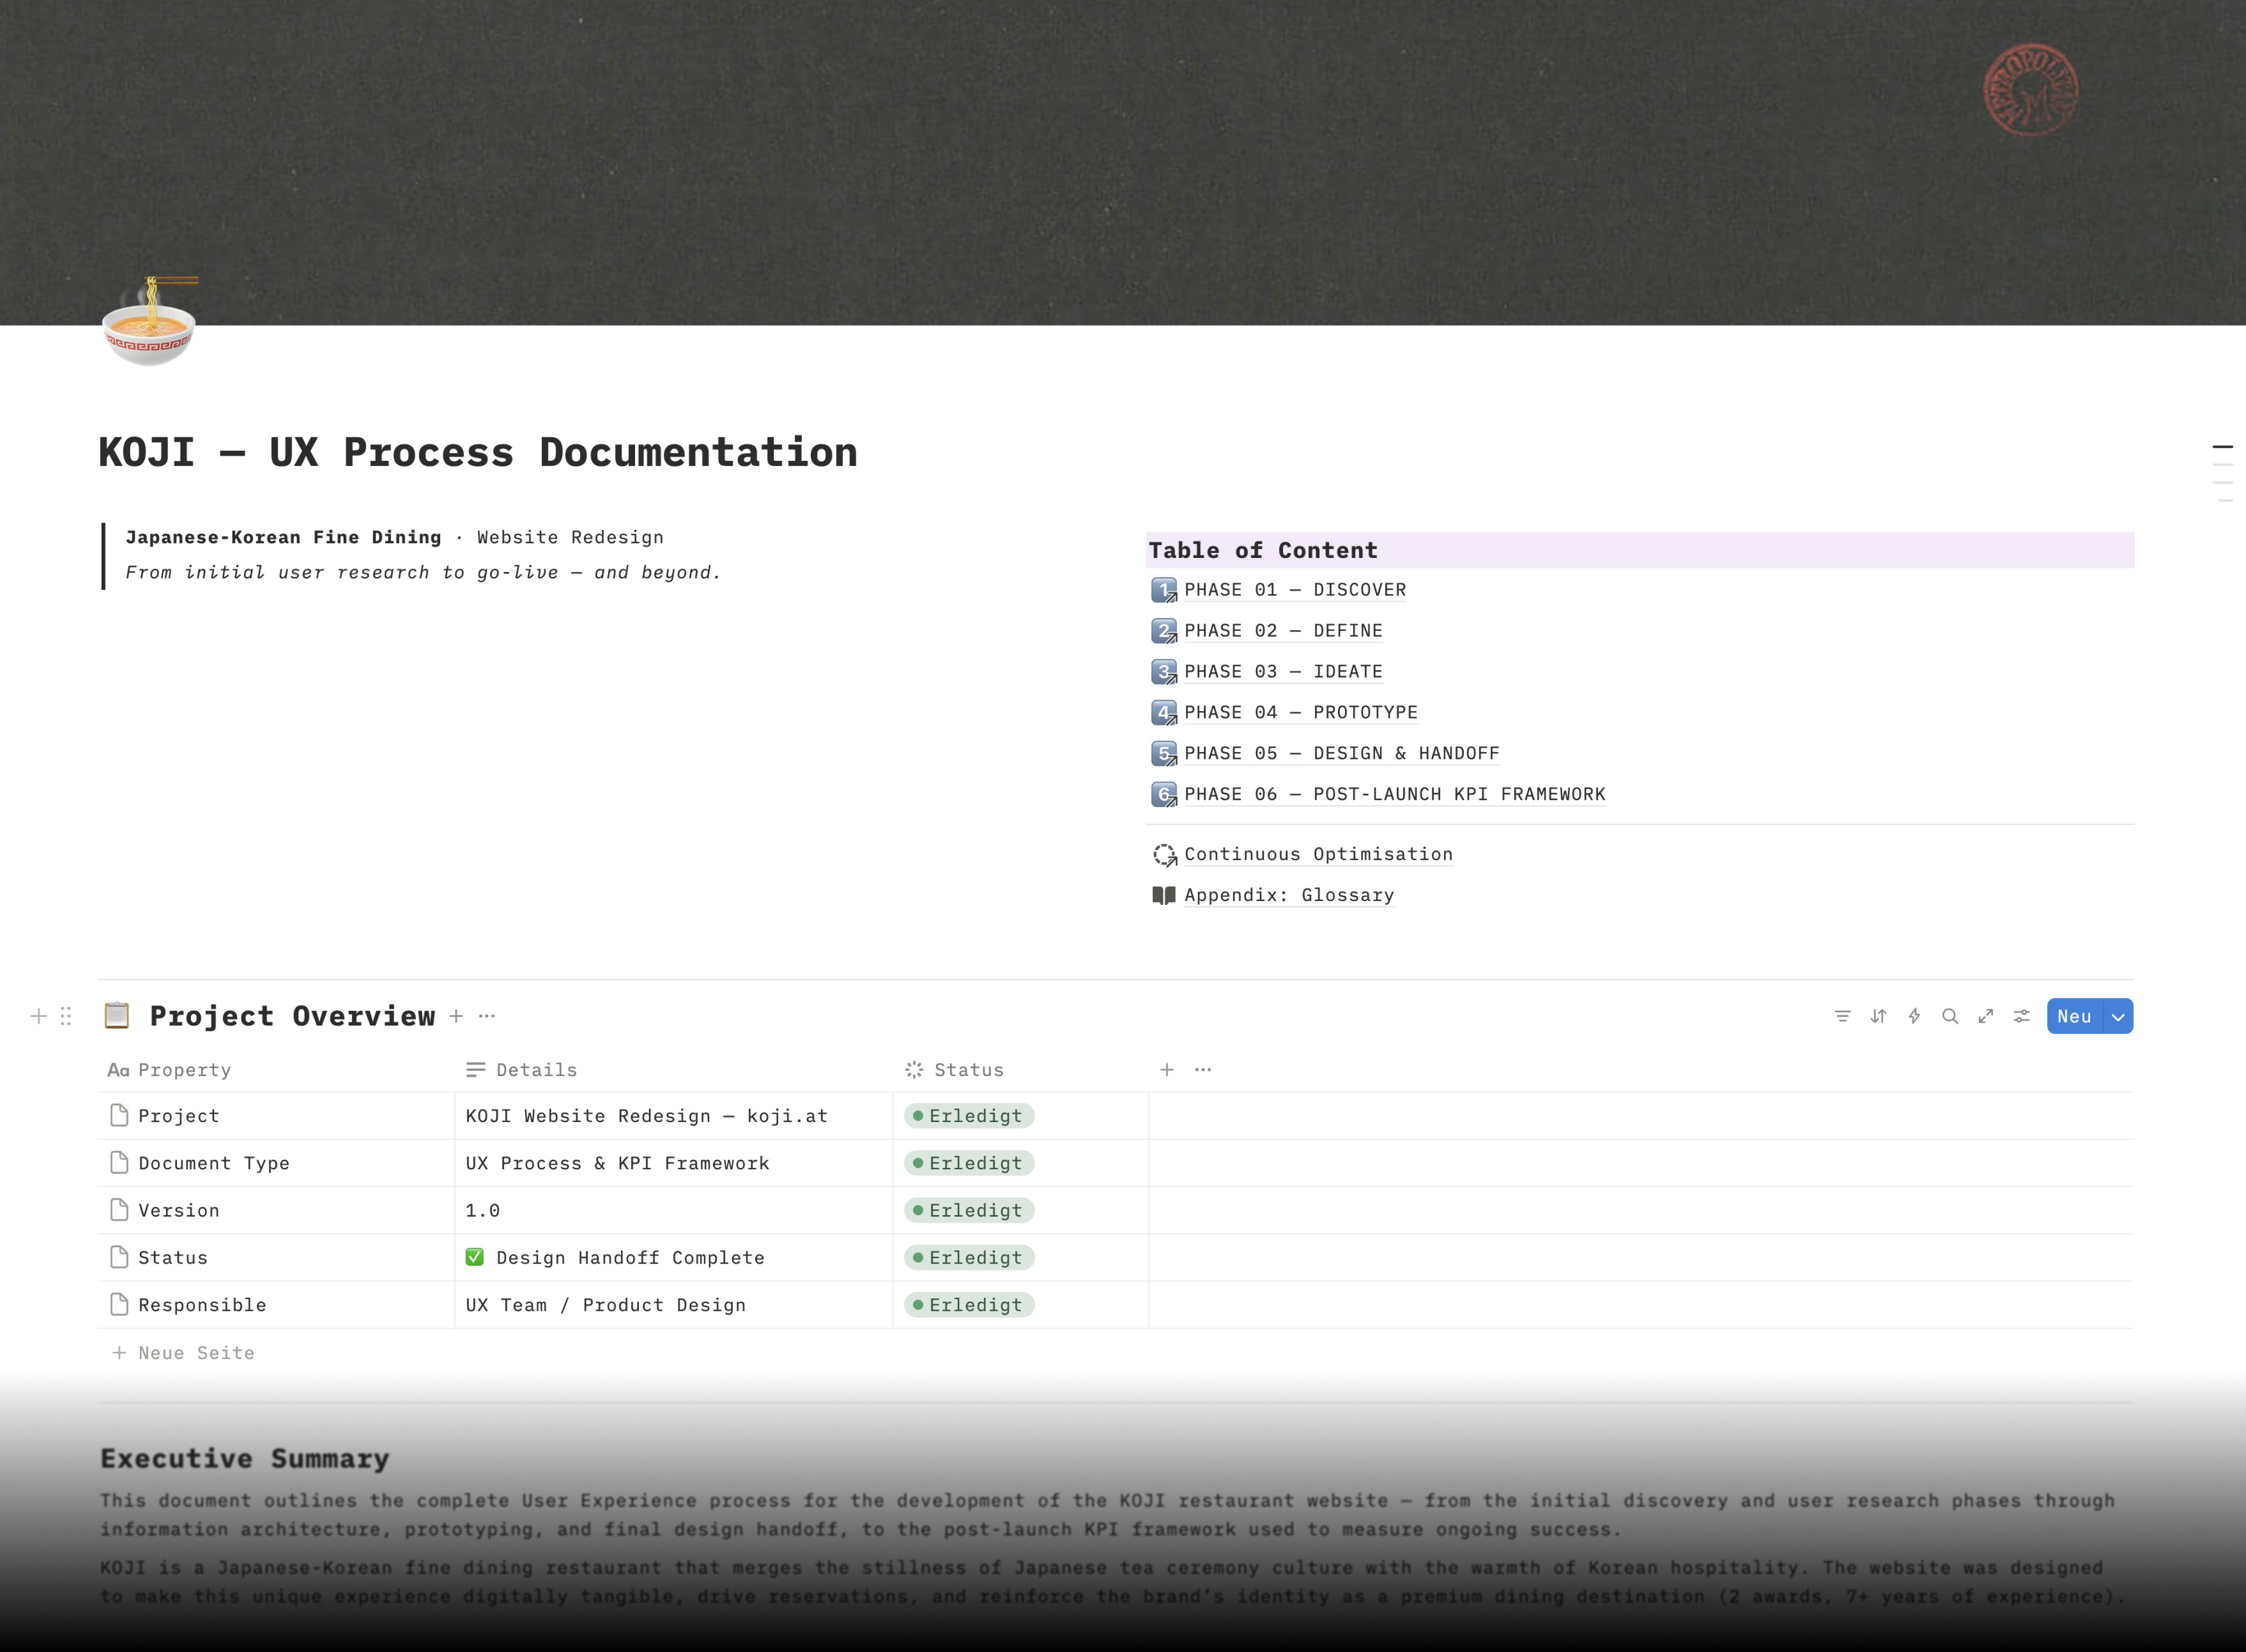Click the sort arrows icon
The width and height of the screenshot is (2246, 1652).
point(1878,1016)
